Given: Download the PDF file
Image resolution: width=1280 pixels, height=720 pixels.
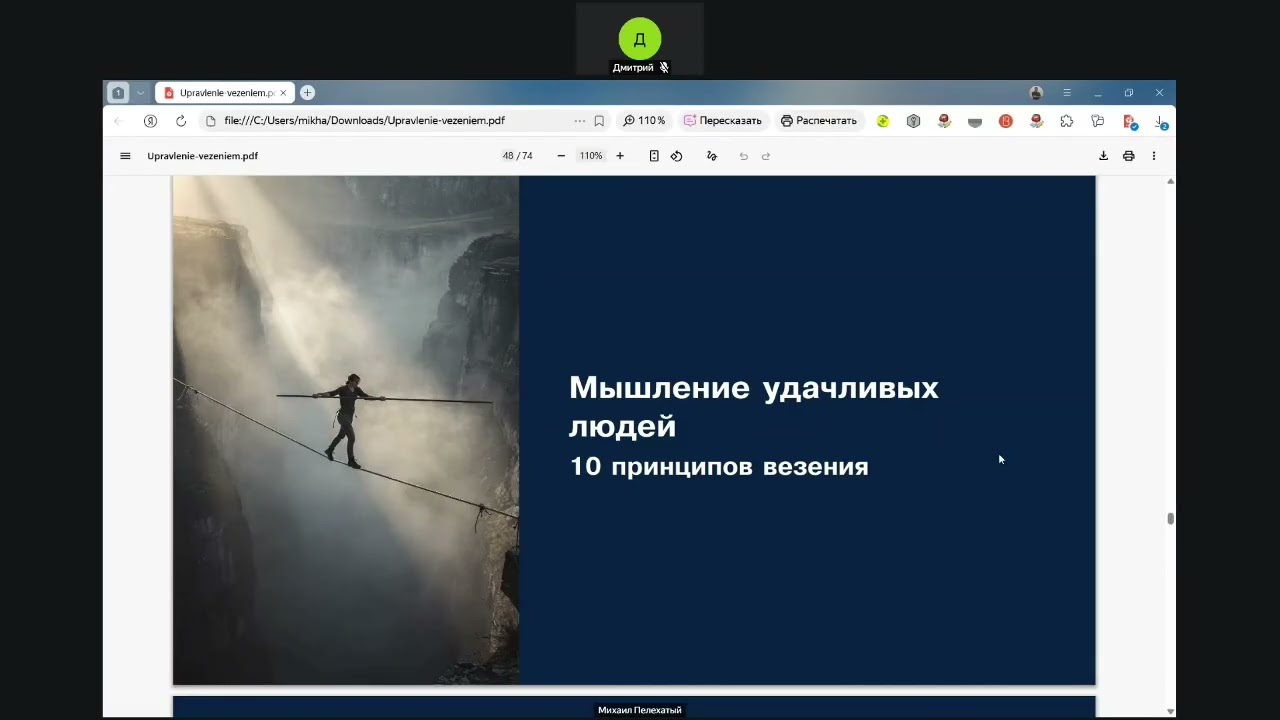Looking at the screenshot, I should click(x=1103, y=156).
